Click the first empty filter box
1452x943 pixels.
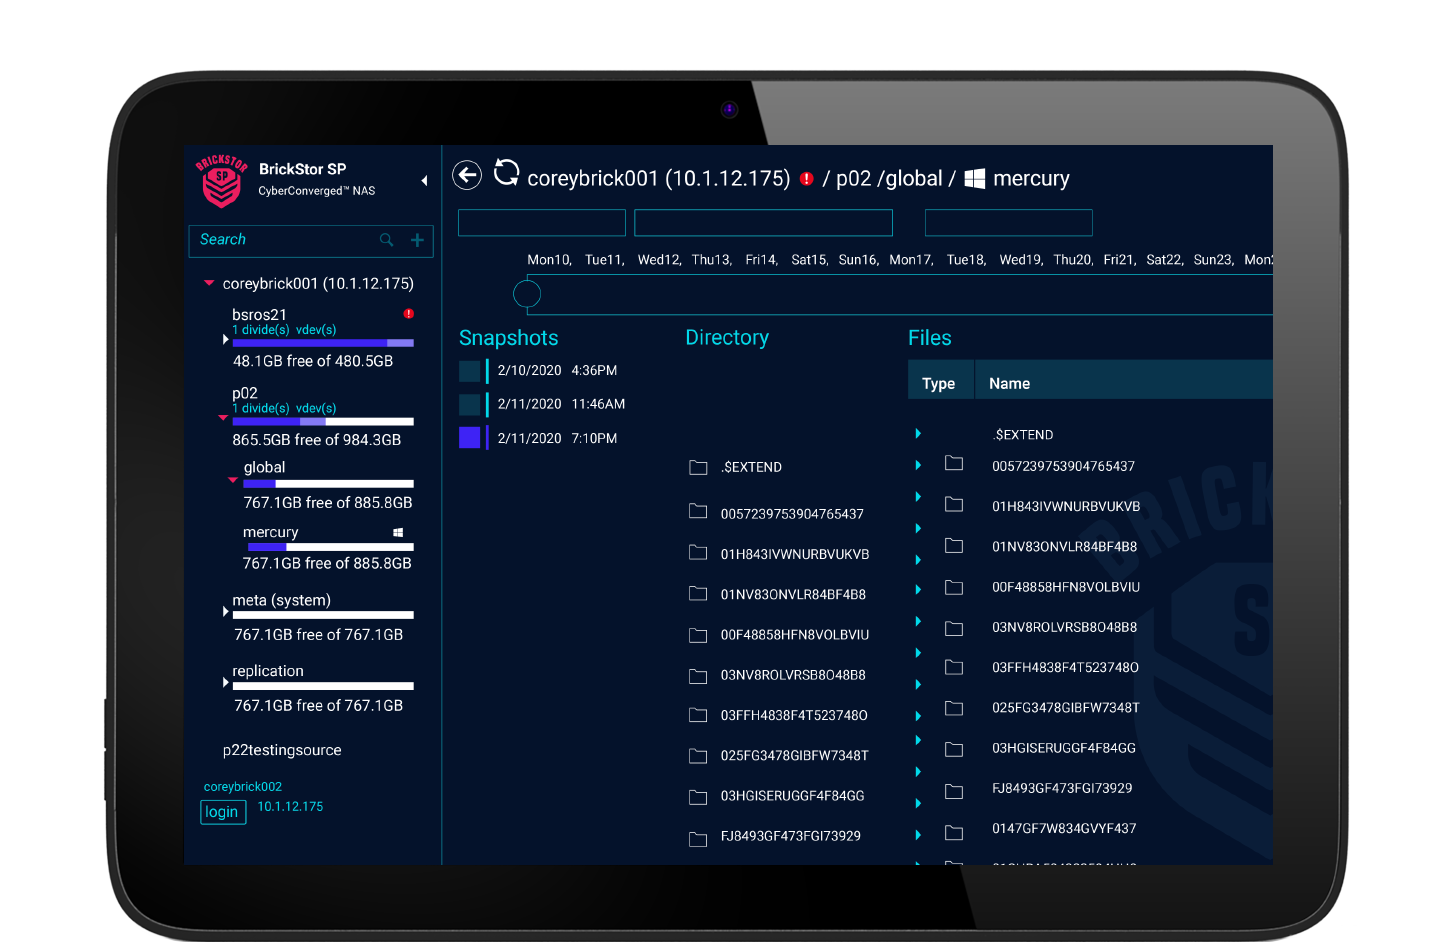(542, 223)
